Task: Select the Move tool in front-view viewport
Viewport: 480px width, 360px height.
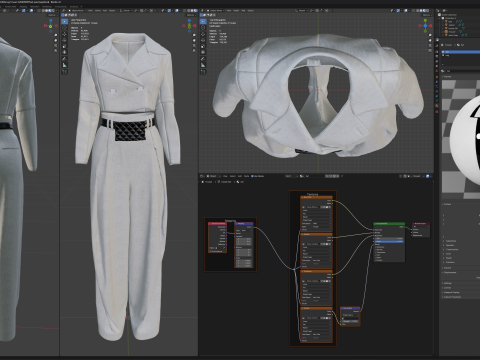Action: pyautogui.click(x=64, y=34)
